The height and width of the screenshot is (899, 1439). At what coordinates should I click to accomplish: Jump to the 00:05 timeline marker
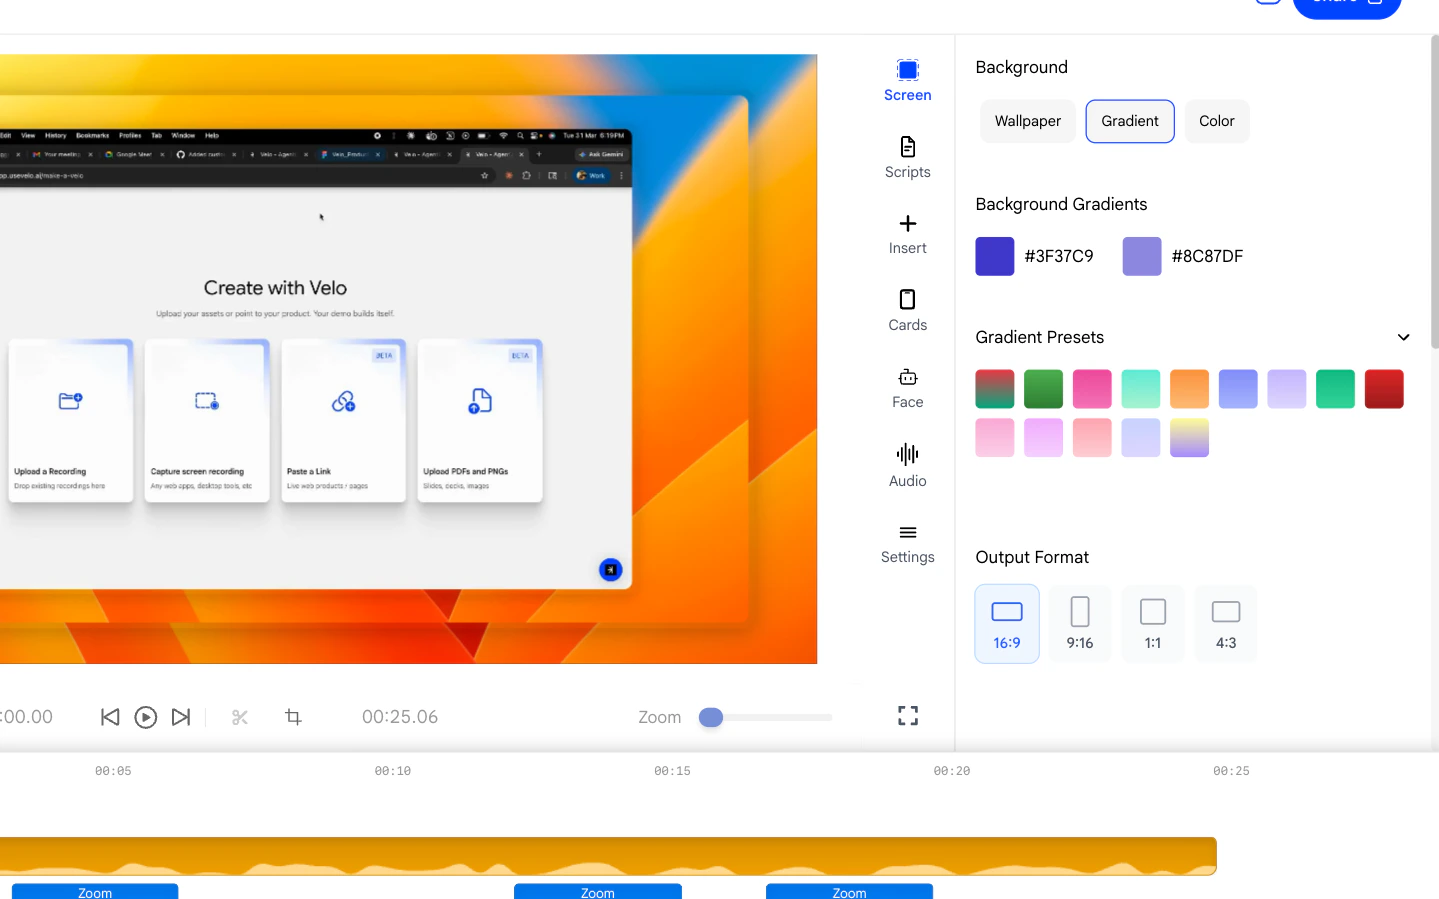(113, 771)
